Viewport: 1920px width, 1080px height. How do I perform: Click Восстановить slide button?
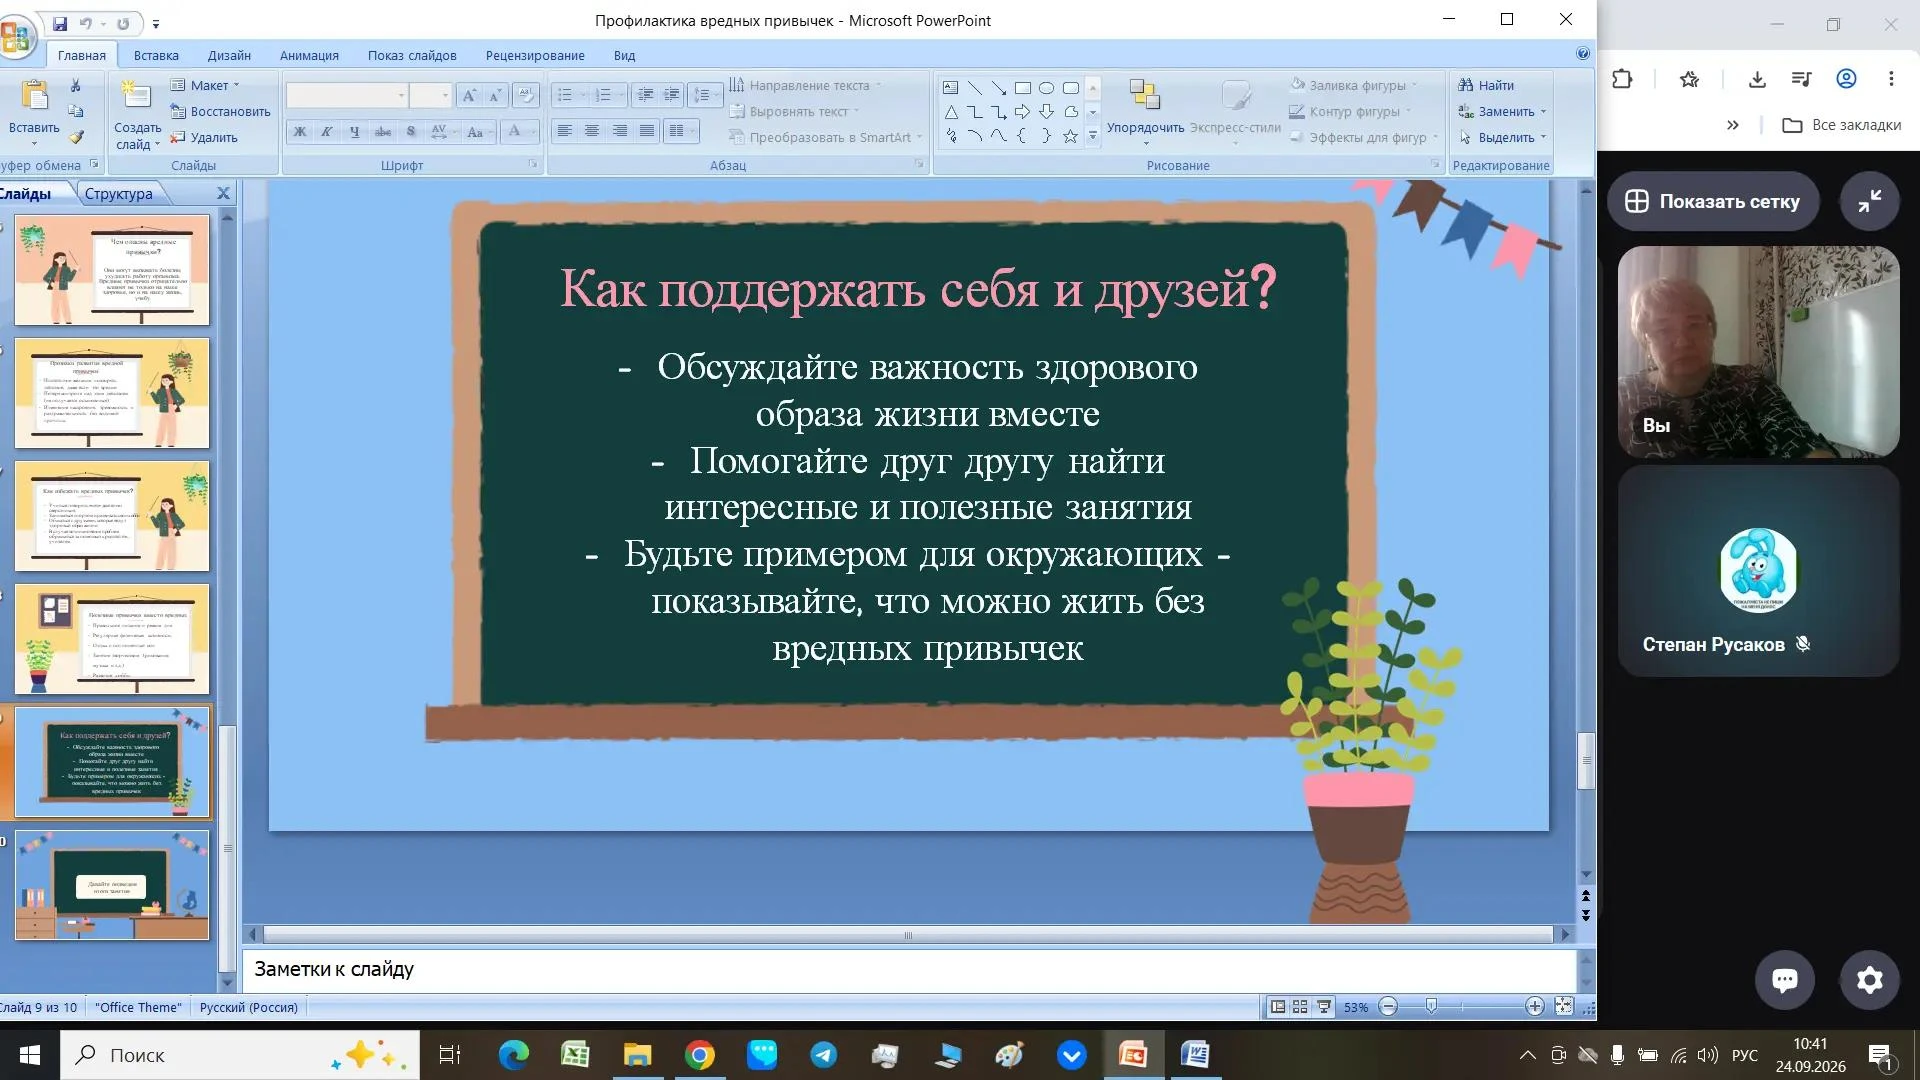point(220,111)
